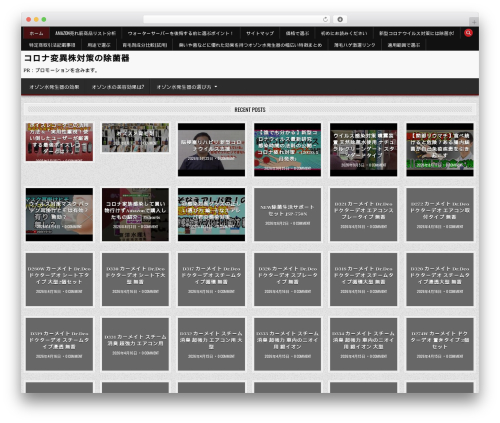Screen dimensions: 500x423
Task: Open the 薄毛ハゲ リンク menu item
Action: tap(355, 45)
